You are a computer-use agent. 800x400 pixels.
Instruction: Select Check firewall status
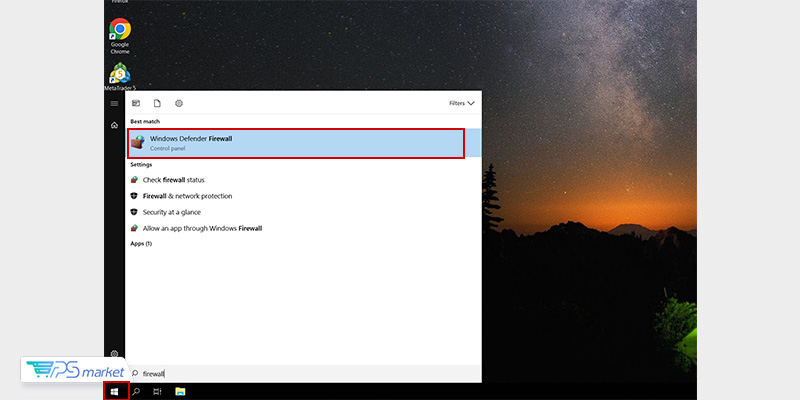(x=173, y=180)
